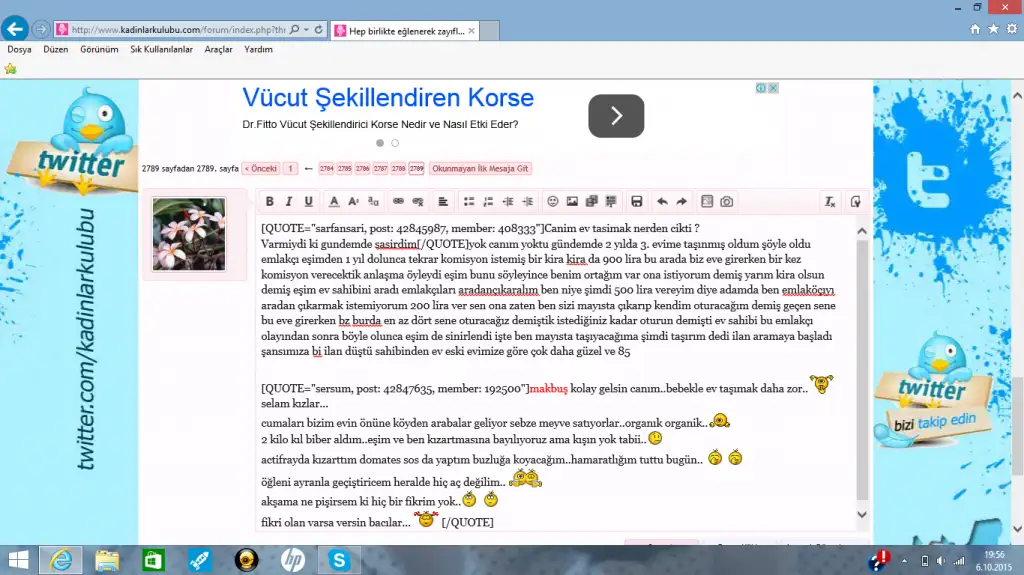Click the redo arrow in editor toolbar
The image size is (1024, 575).
coord(681,202)
